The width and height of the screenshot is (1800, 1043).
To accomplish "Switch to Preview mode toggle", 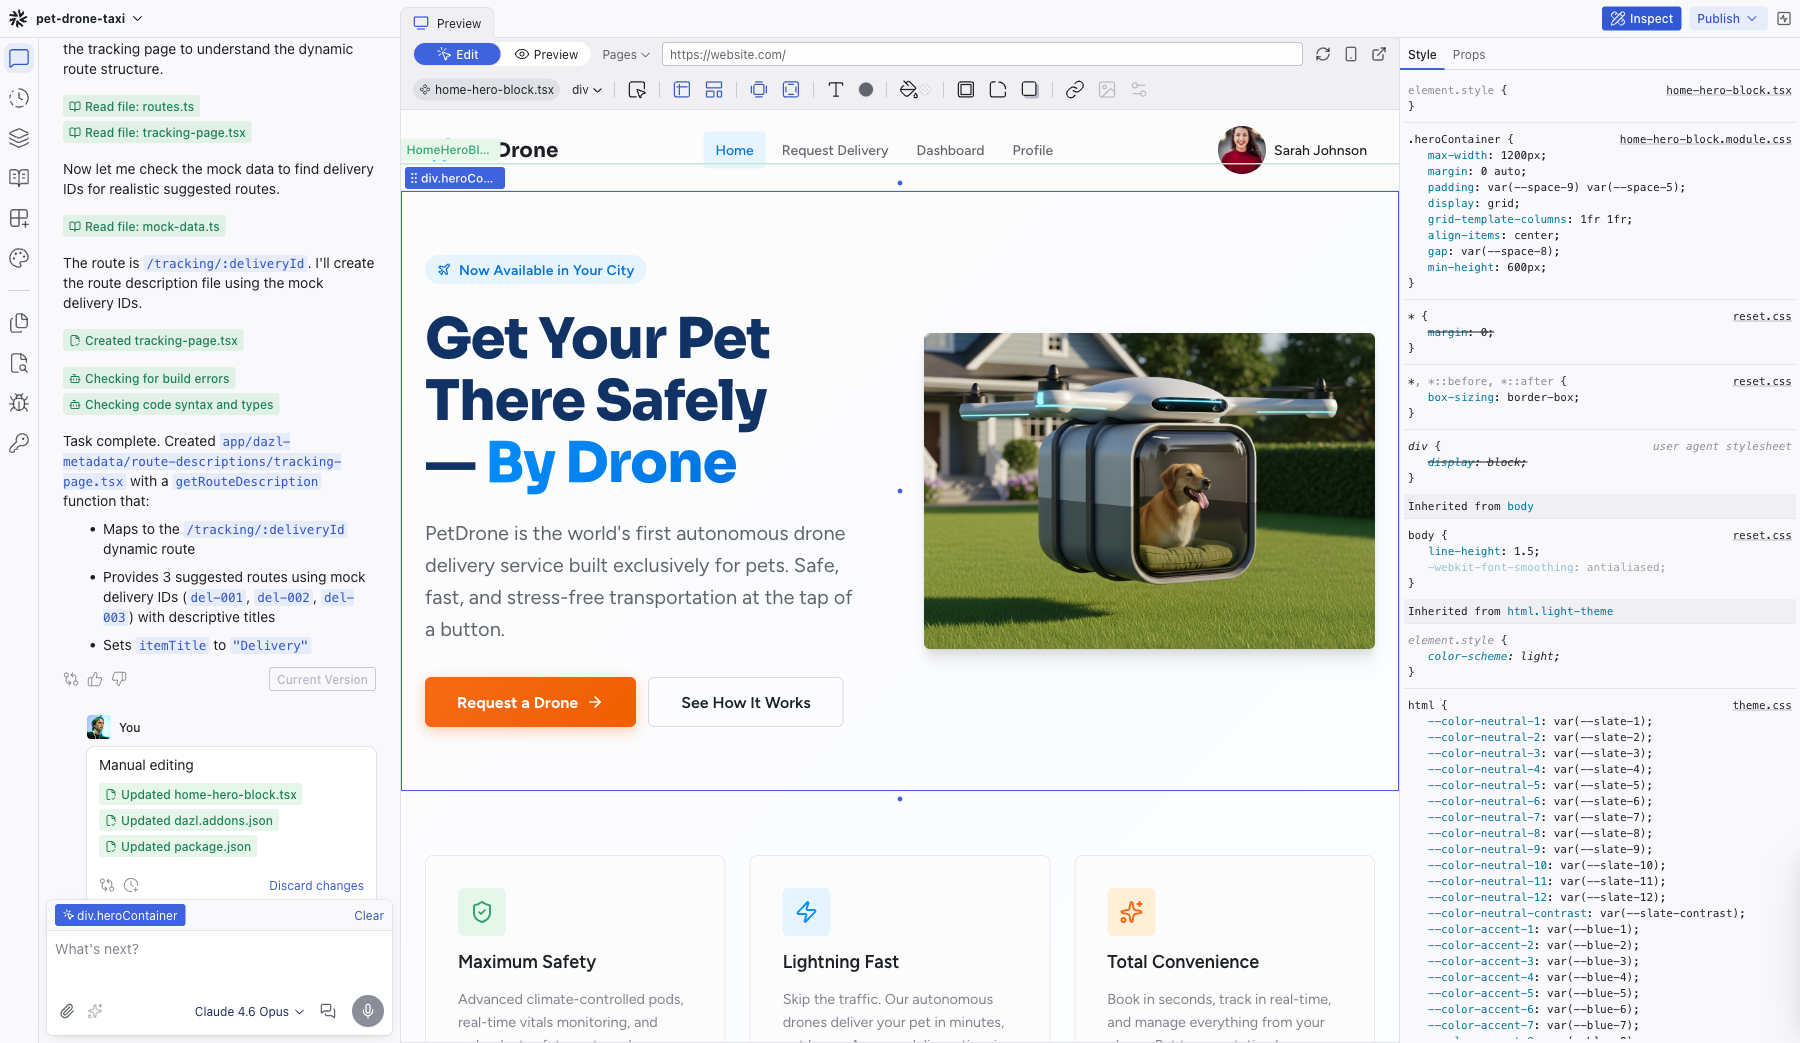I will coord(546,54).
